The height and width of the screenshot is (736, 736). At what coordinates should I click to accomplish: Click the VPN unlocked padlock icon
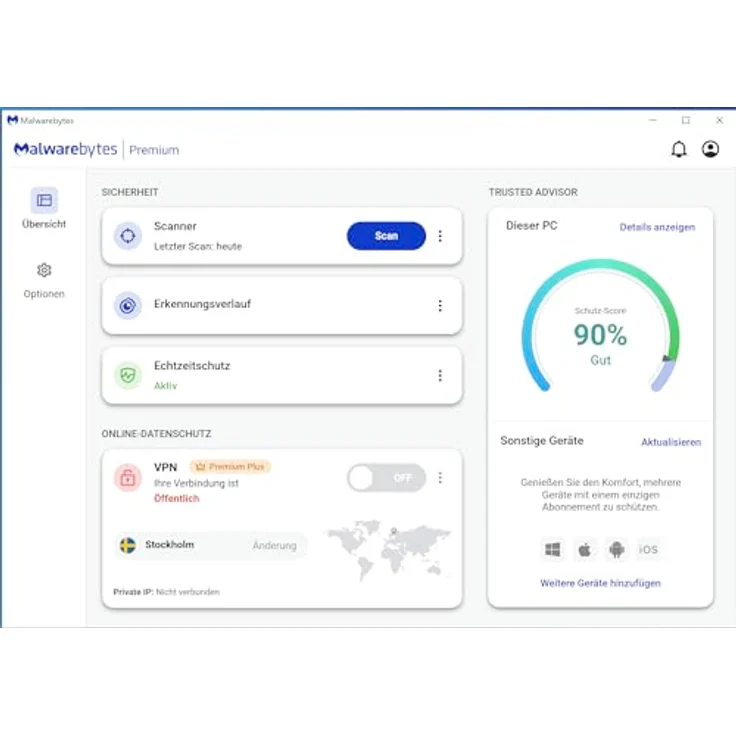click(x=128, y=477)
